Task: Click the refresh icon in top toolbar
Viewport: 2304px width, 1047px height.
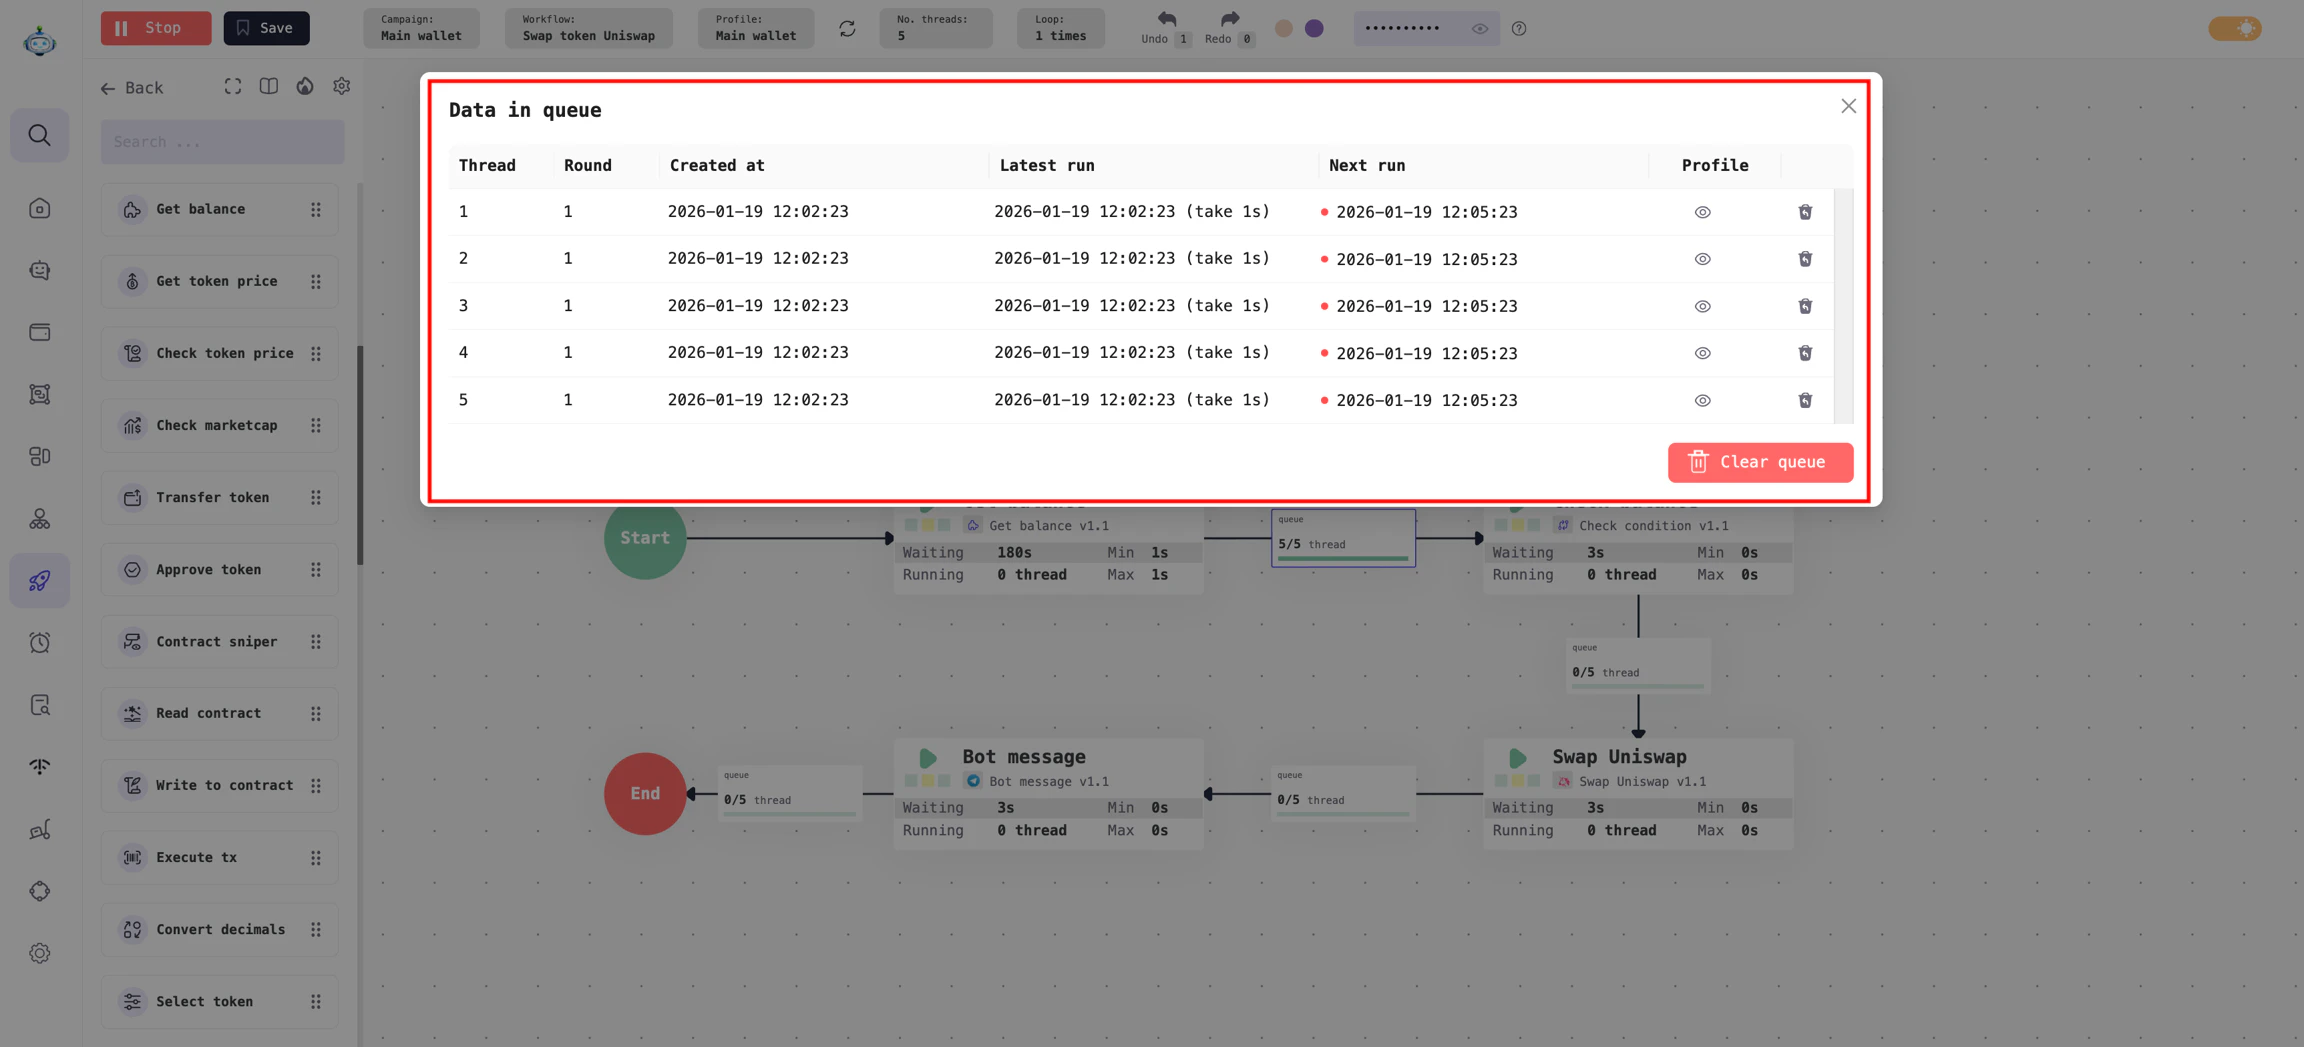Action: pyautogui.click(x=847, y=28)
